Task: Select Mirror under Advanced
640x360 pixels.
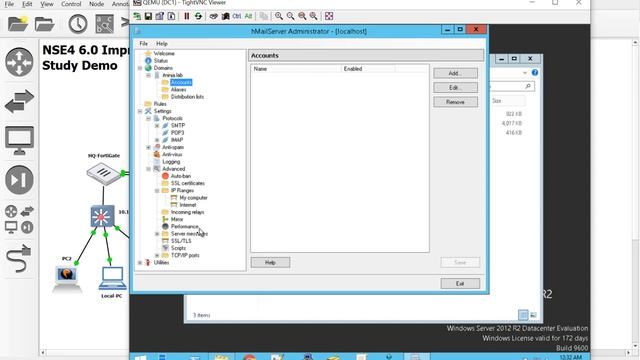Action: [x=177, y=219]
